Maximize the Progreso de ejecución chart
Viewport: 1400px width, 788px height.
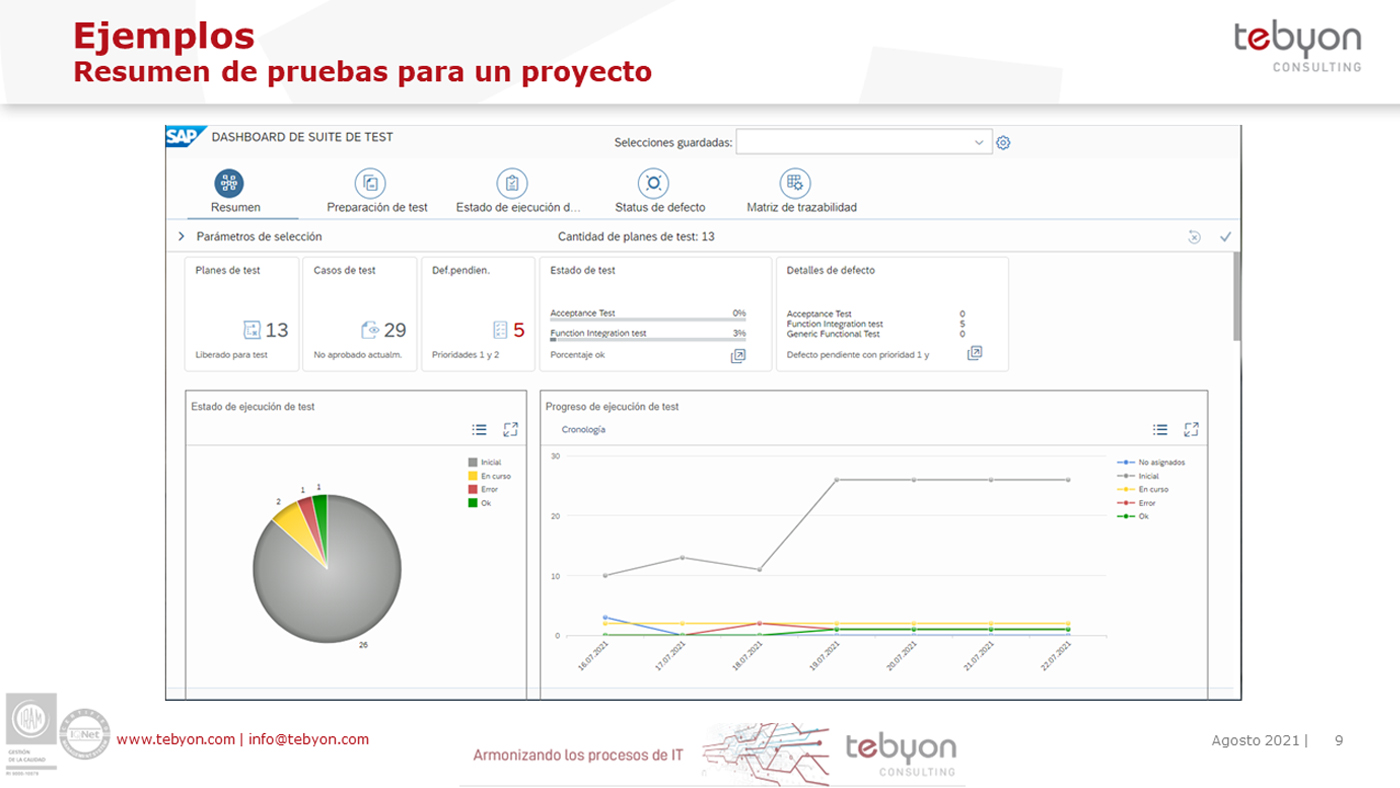tap(1191, 427)
